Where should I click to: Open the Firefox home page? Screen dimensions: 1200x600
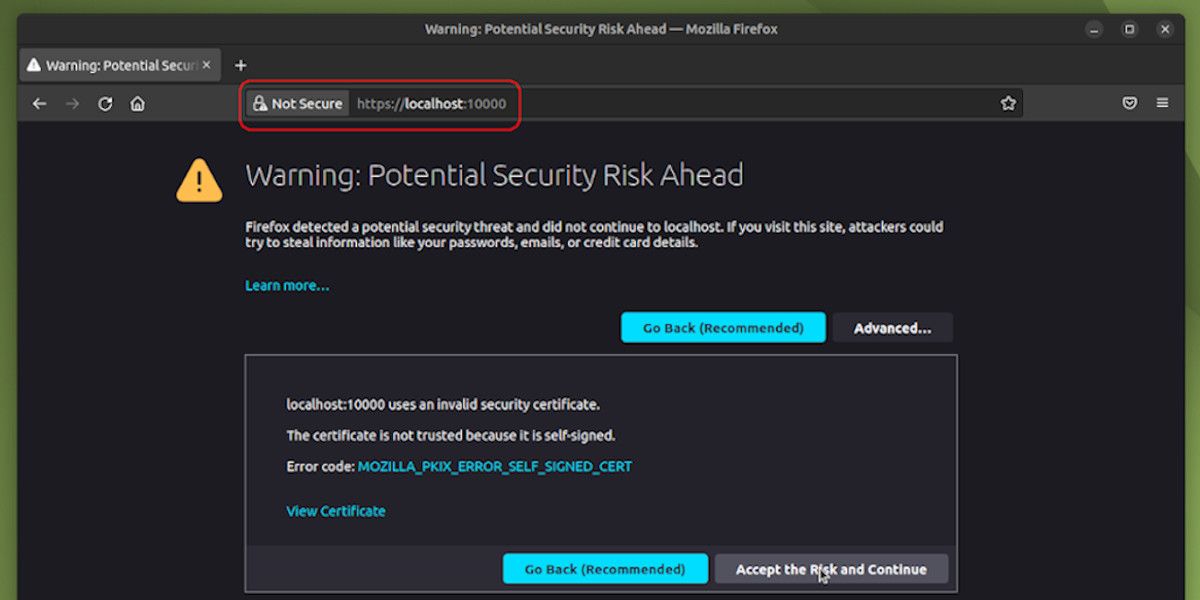click(x=138, y=103)
